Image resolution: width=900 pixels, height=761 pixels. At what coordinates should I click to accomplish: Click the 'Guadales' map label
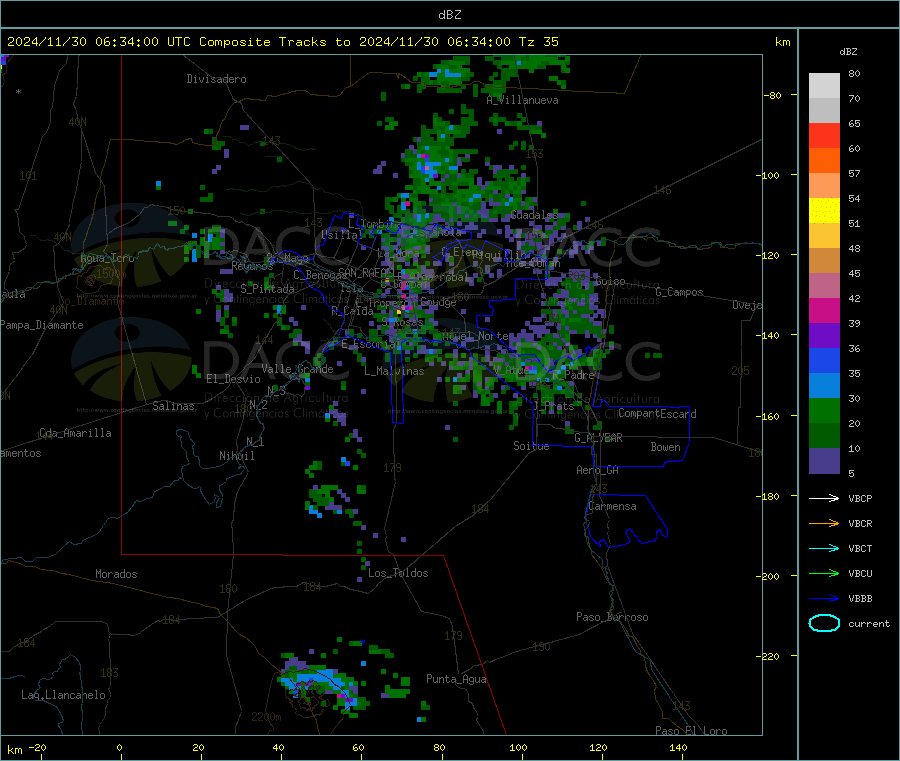point(534,215)
